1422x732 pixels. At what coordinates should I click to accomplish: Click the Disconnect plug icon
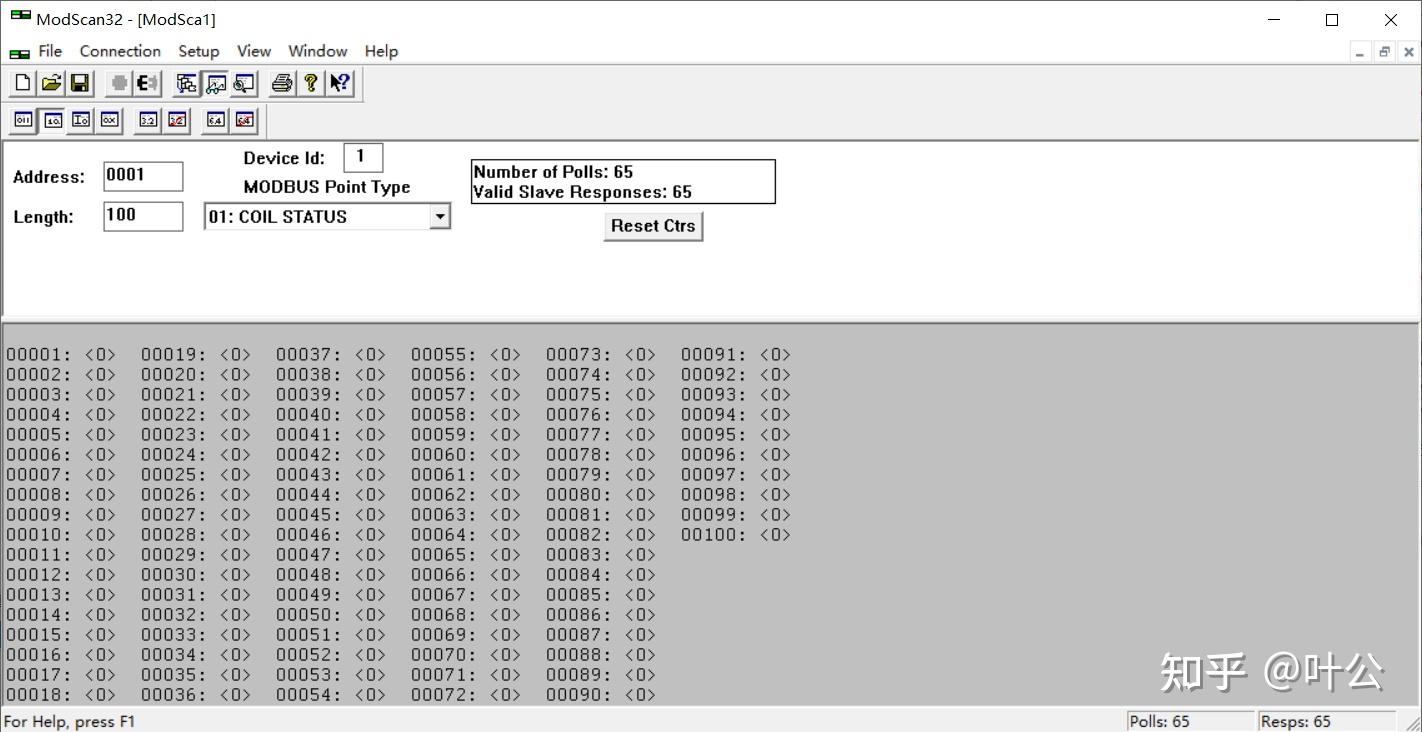click(x=147, y=84)
